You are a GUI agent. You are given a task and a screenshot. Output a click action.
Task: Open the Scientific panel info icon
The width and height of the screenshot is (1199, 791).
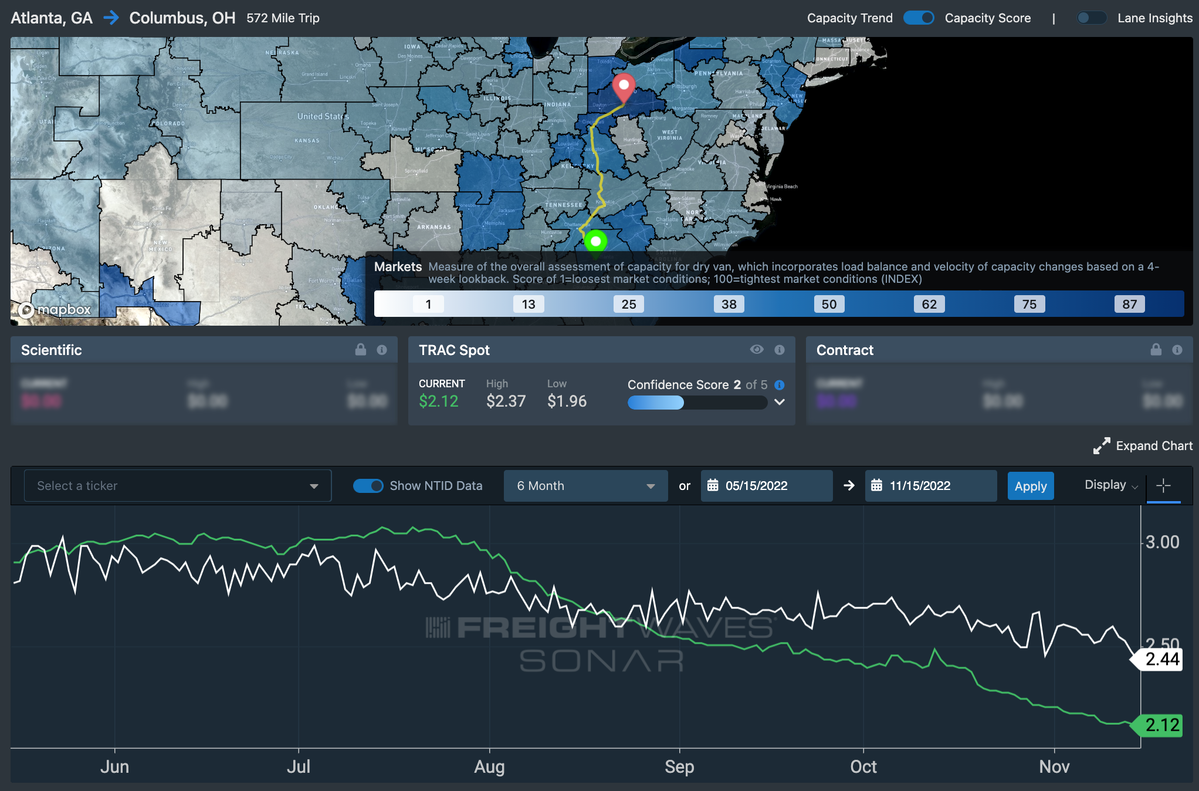click(x=382, y=350)
